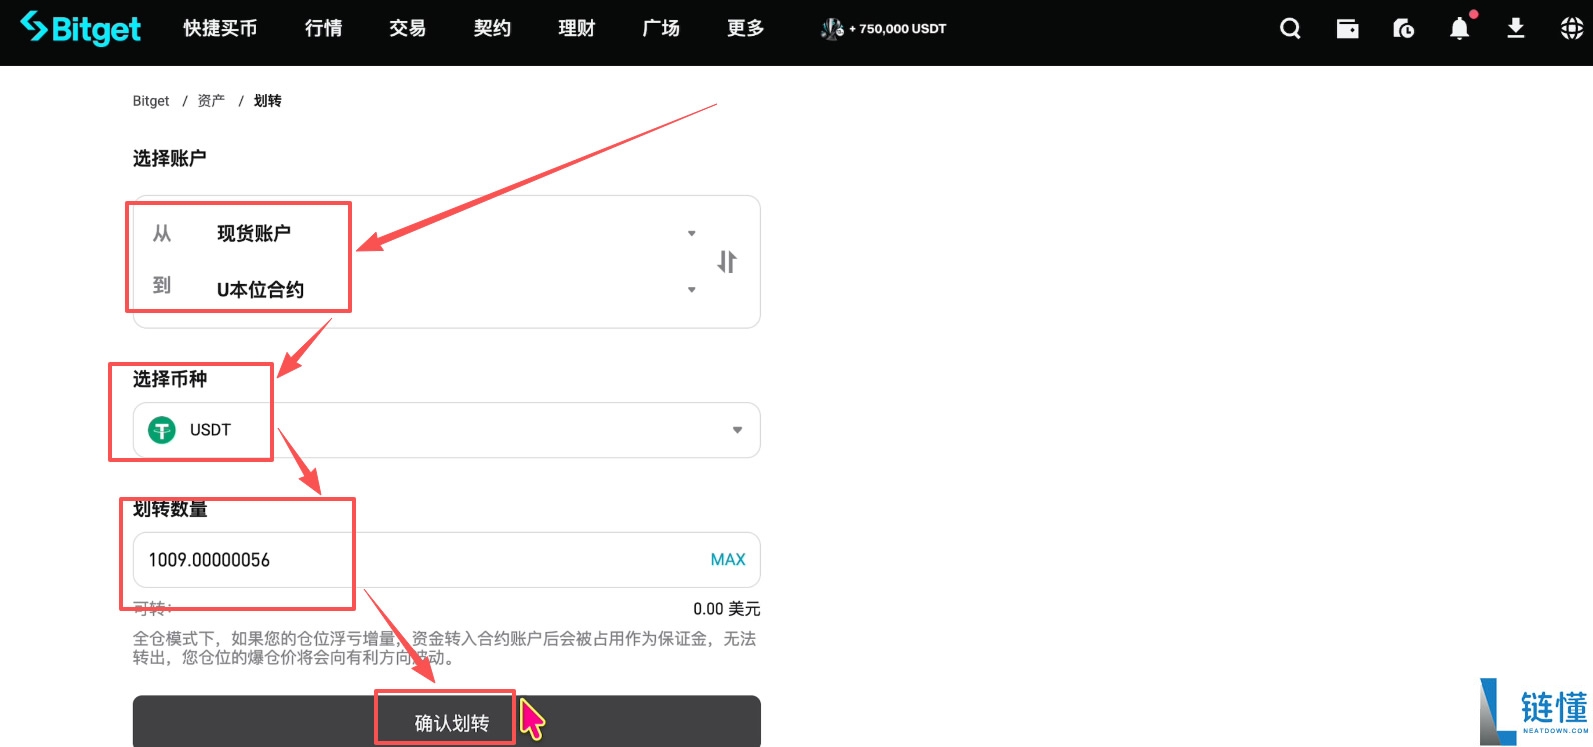The width and height of the screenshot is (1593, 747).
Task: Open the search magnifier icon
Action: coord(1290,28)
